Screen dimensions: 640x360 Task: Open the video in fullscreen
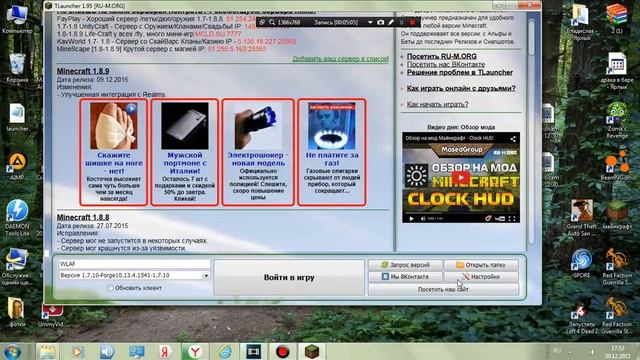(x=512, y=219)
